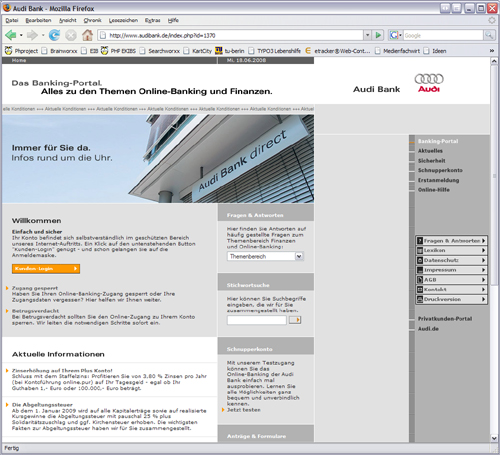Click the Impressum sidebar button
This screenshot has height=455, width=500.
click(x=451, y=270)
